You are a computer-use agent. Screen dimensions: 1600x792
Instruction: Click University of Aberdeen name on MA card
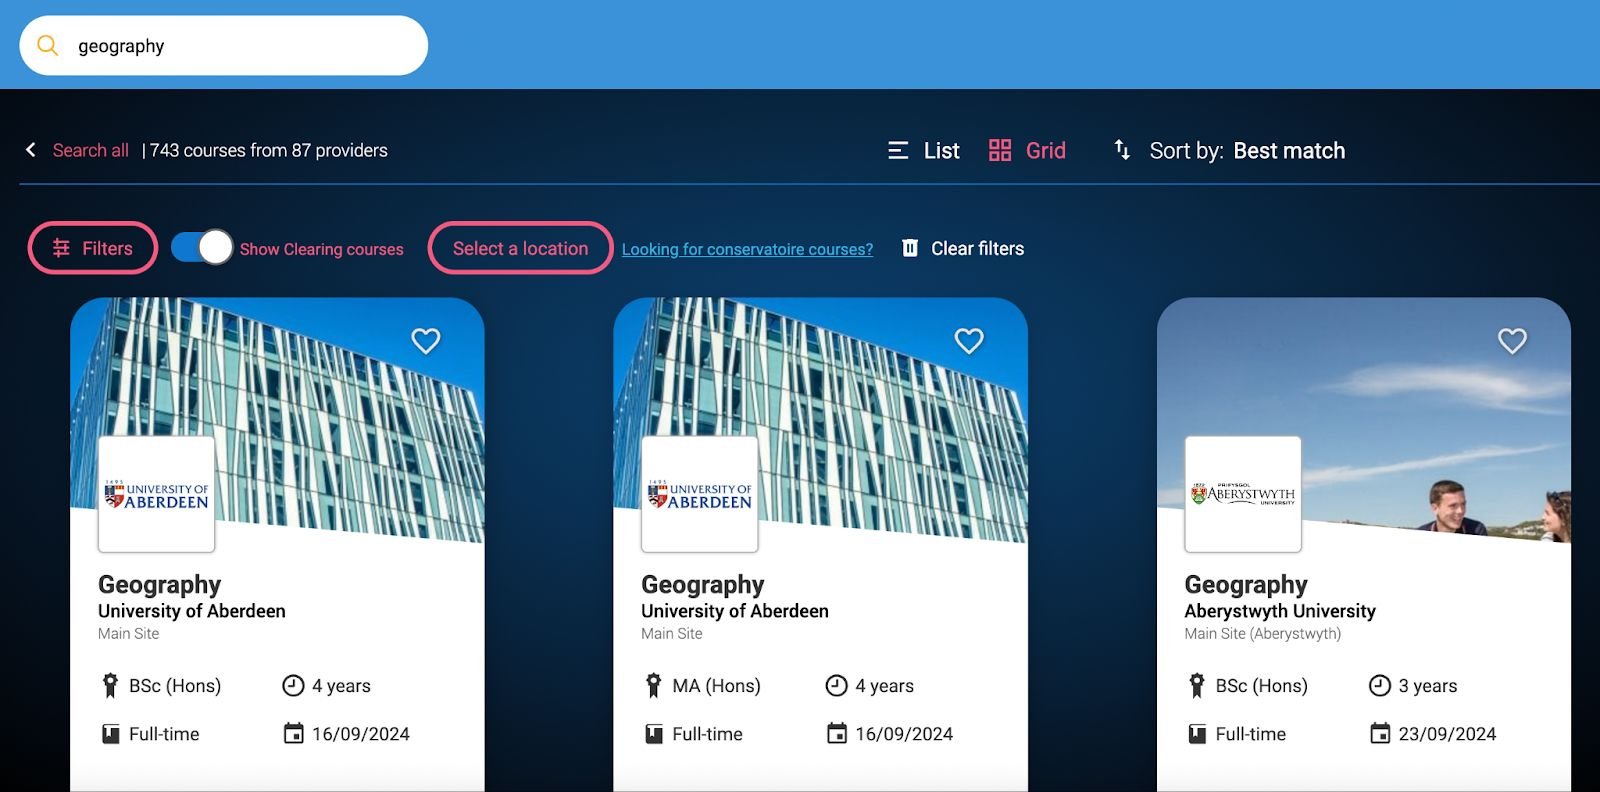(735, 611)
